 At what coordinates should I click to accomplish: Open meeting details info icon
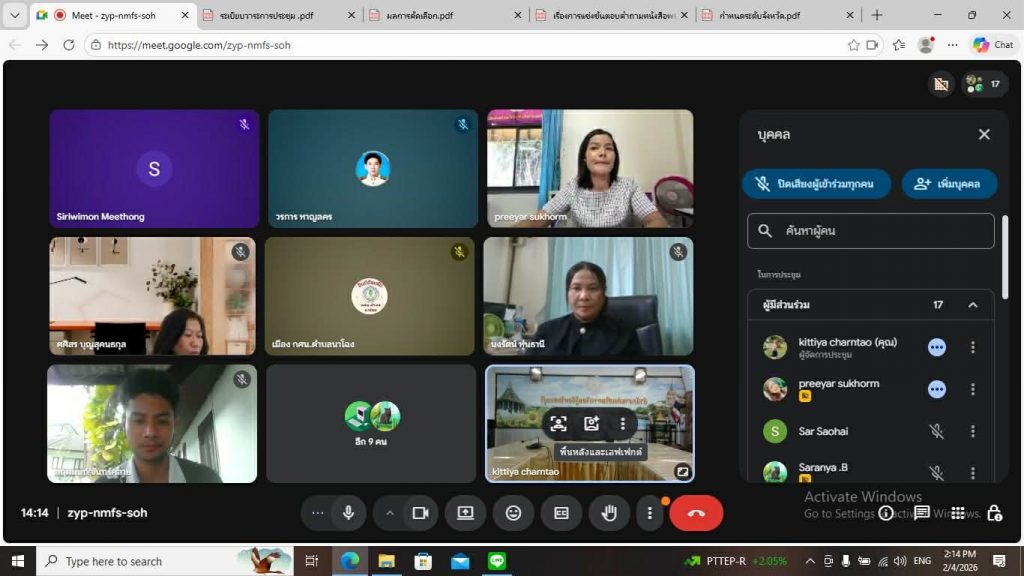pos(885,513)
